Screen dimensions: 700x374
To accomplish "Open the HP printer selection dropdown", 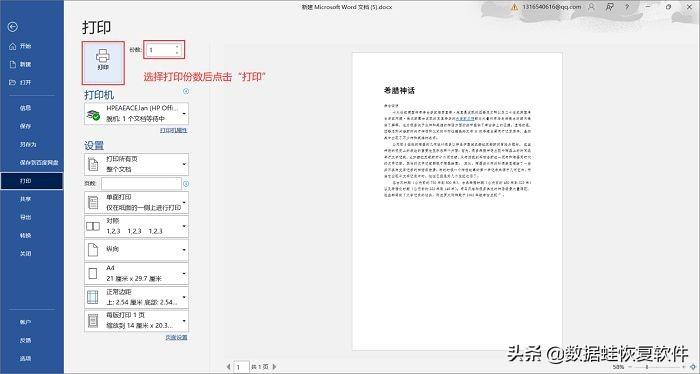I will click(x=136, y=114).
